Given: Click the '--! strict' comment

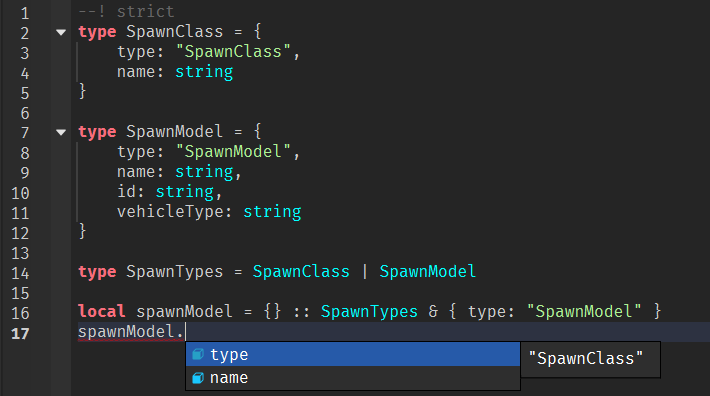Looking at the screenshot, I should tap(126, 11).
